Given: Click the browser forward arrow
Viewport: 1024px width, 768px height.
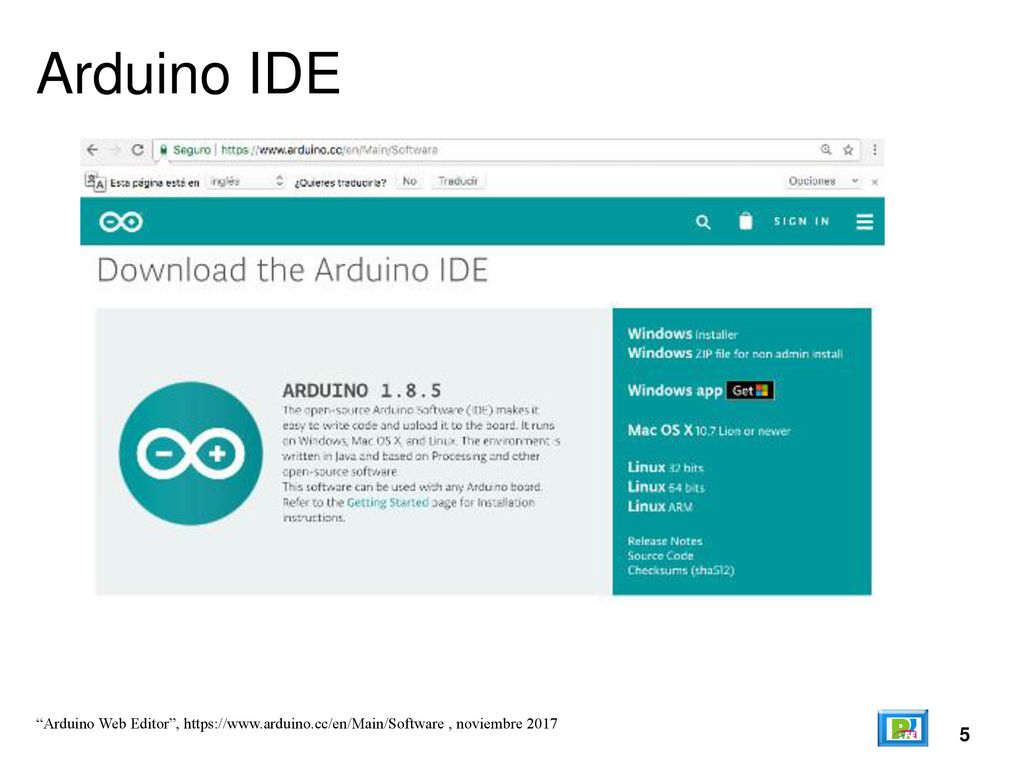Looking at the screenshot, I should 115,150.
